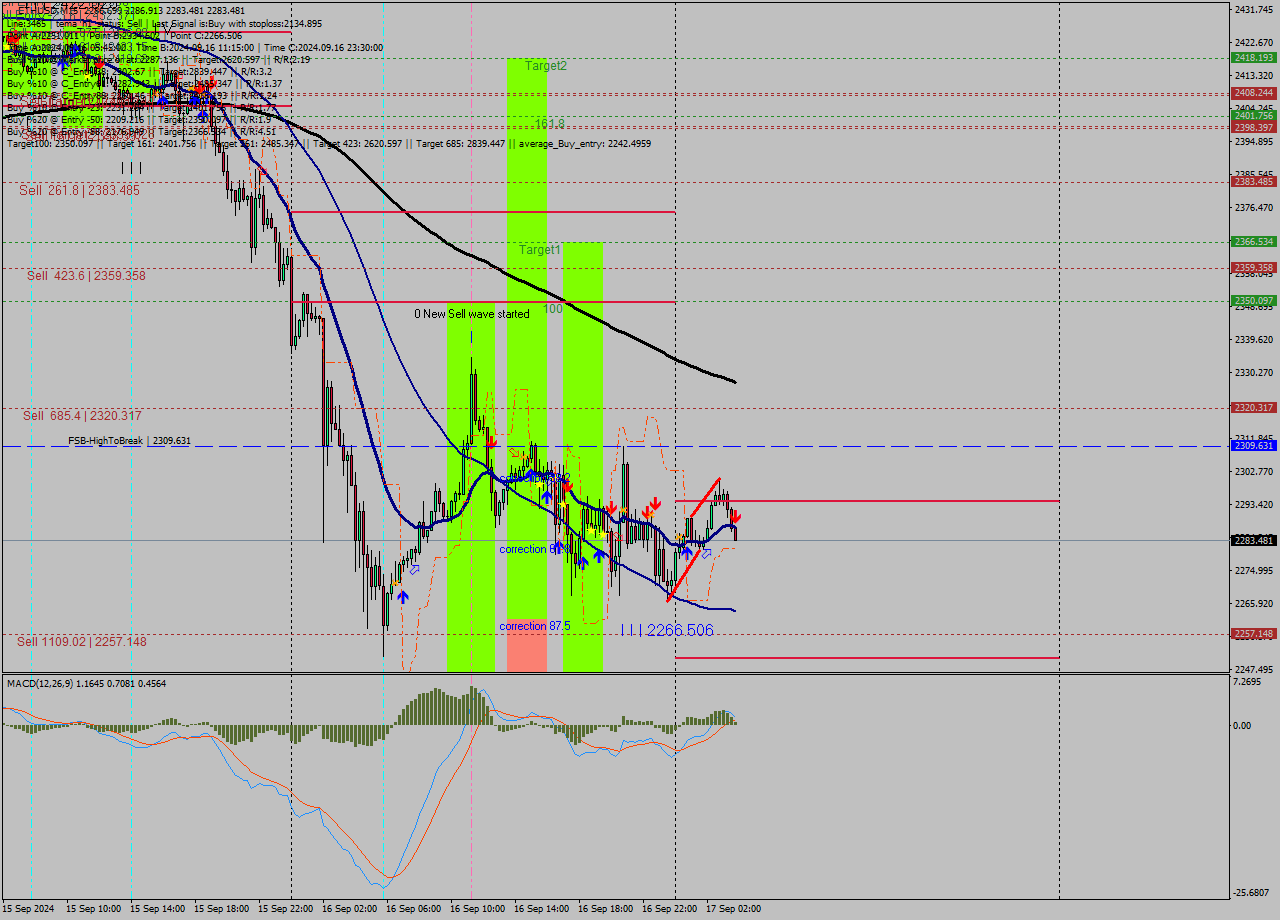Select the 'FSB-HighToBreak | 2309.631' label
The width and height of the screenshot is (1280, 920).
[x=129, y=441]
